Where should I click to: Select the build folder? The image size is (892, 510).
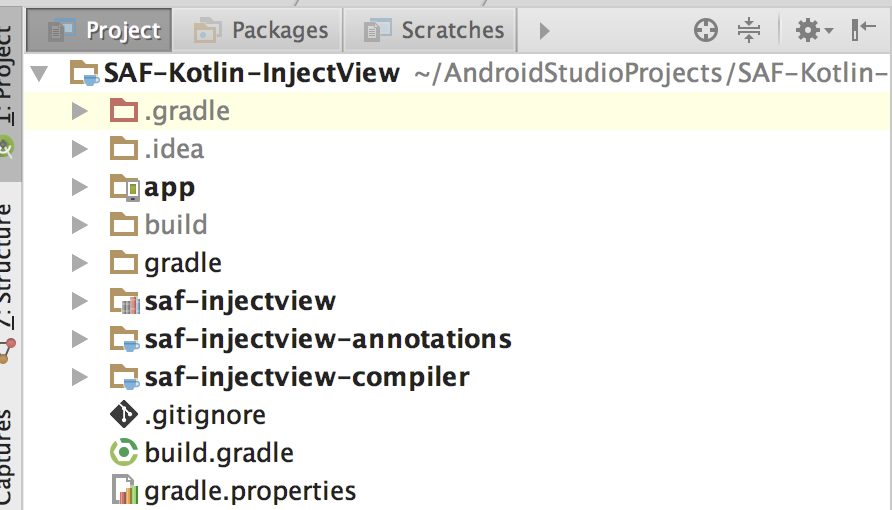(176, 225)
